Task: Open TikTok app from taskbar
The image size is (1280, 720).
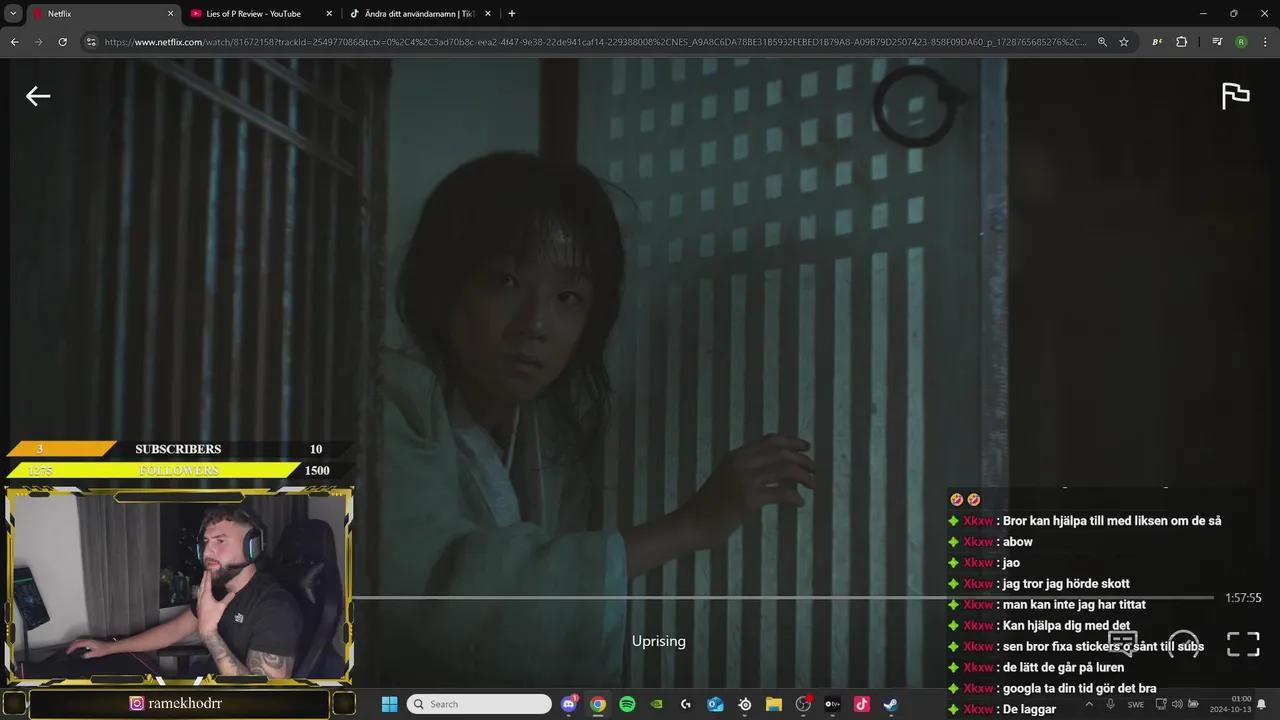Action: [861, 704]
